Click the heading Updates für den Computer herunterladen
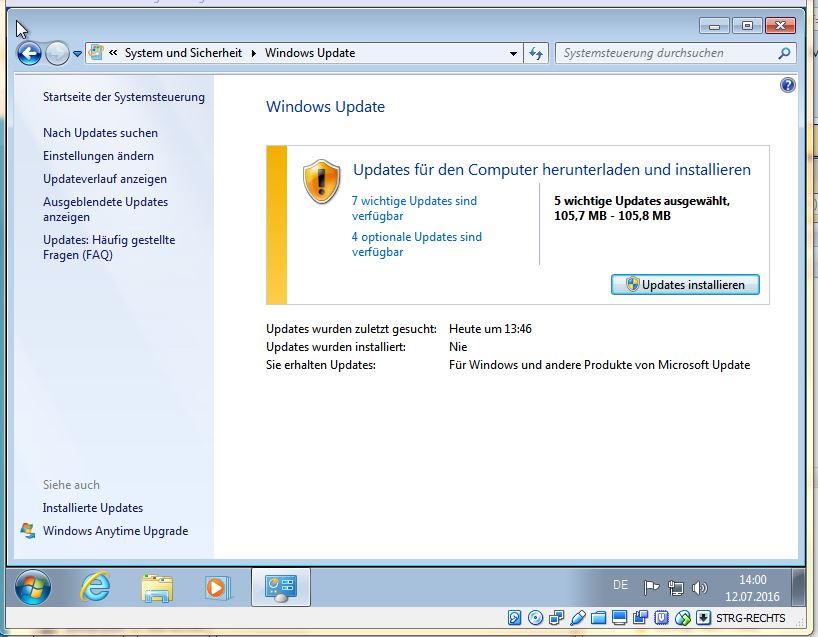Image resolution: width=818 pixels, height=637 pixels. click(x=552, y=170)
